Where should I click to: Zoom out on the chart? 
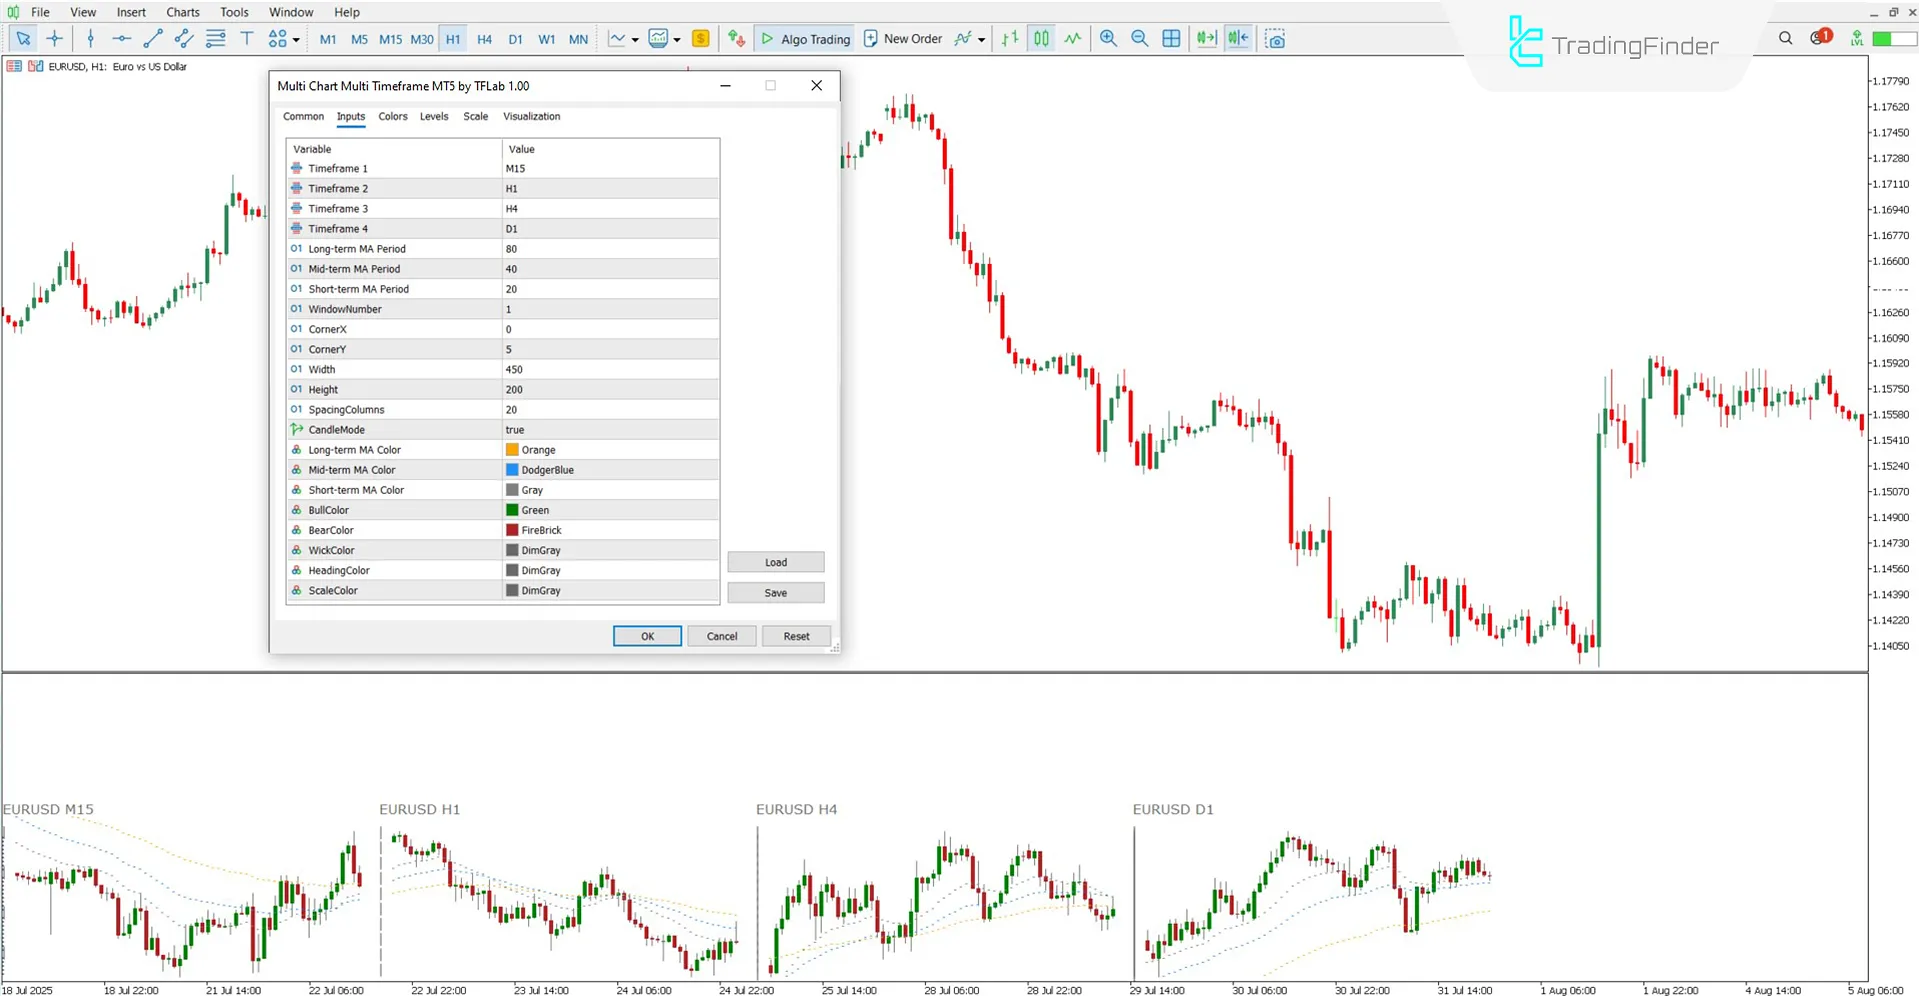tap(1139, 38)
